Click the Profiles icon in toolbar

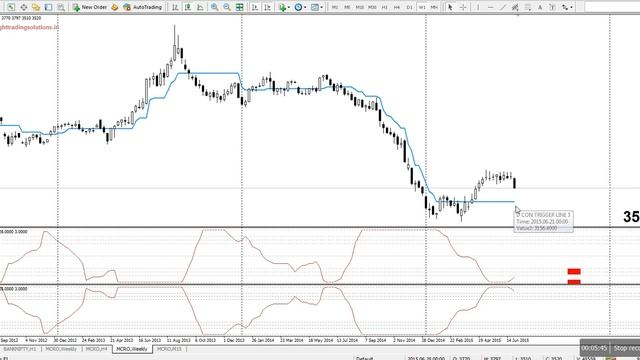24,7
